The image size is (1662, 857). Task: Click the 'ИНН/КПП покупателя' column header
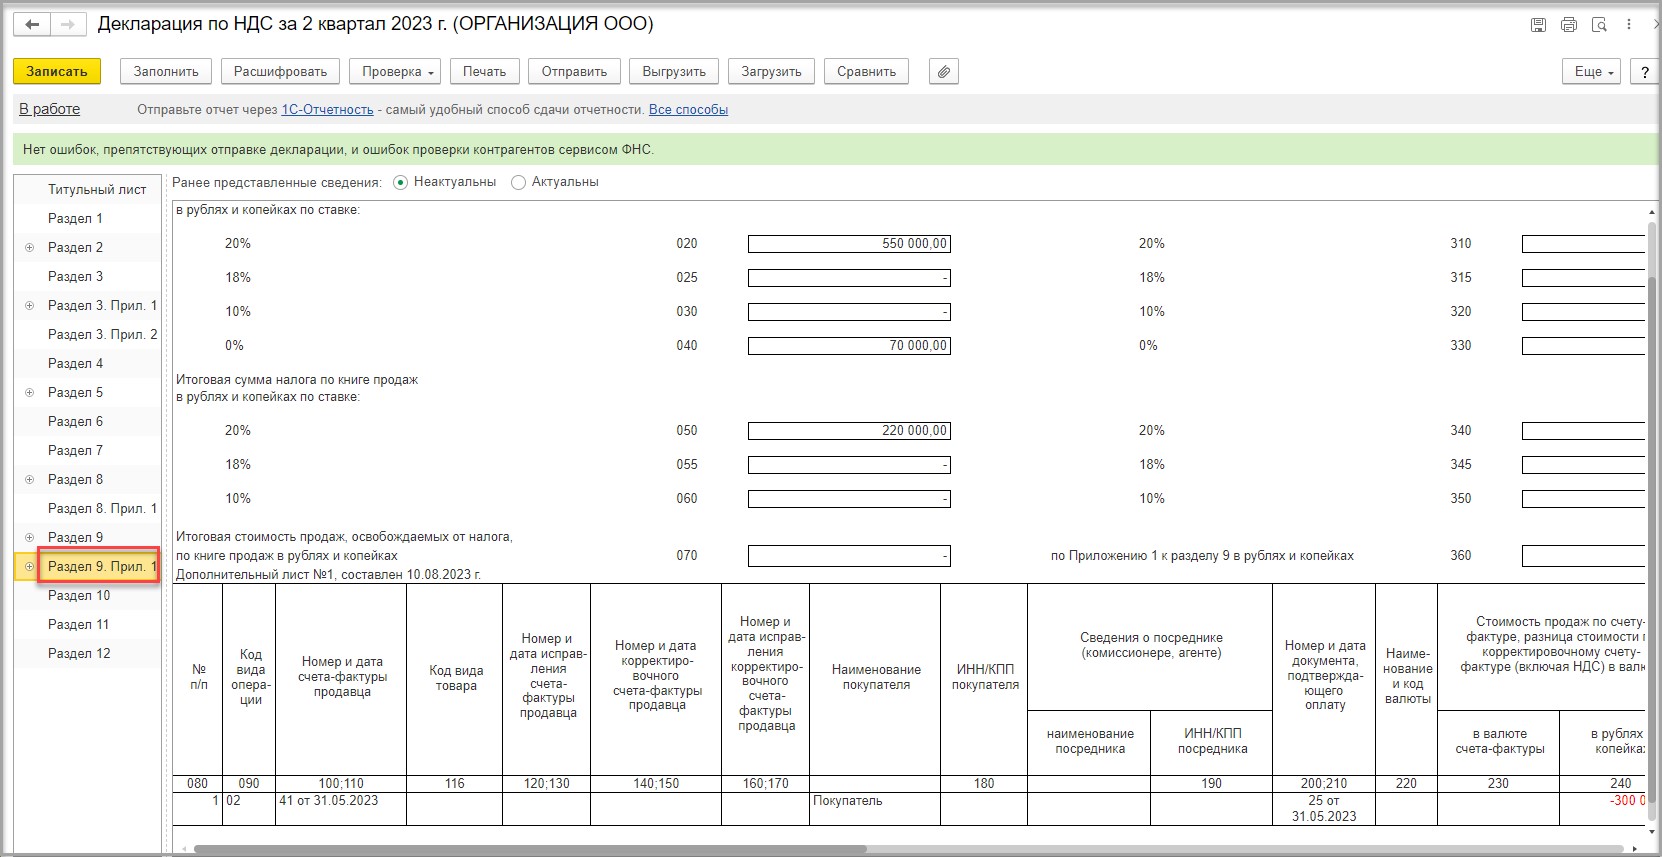[x=984, y=679]
